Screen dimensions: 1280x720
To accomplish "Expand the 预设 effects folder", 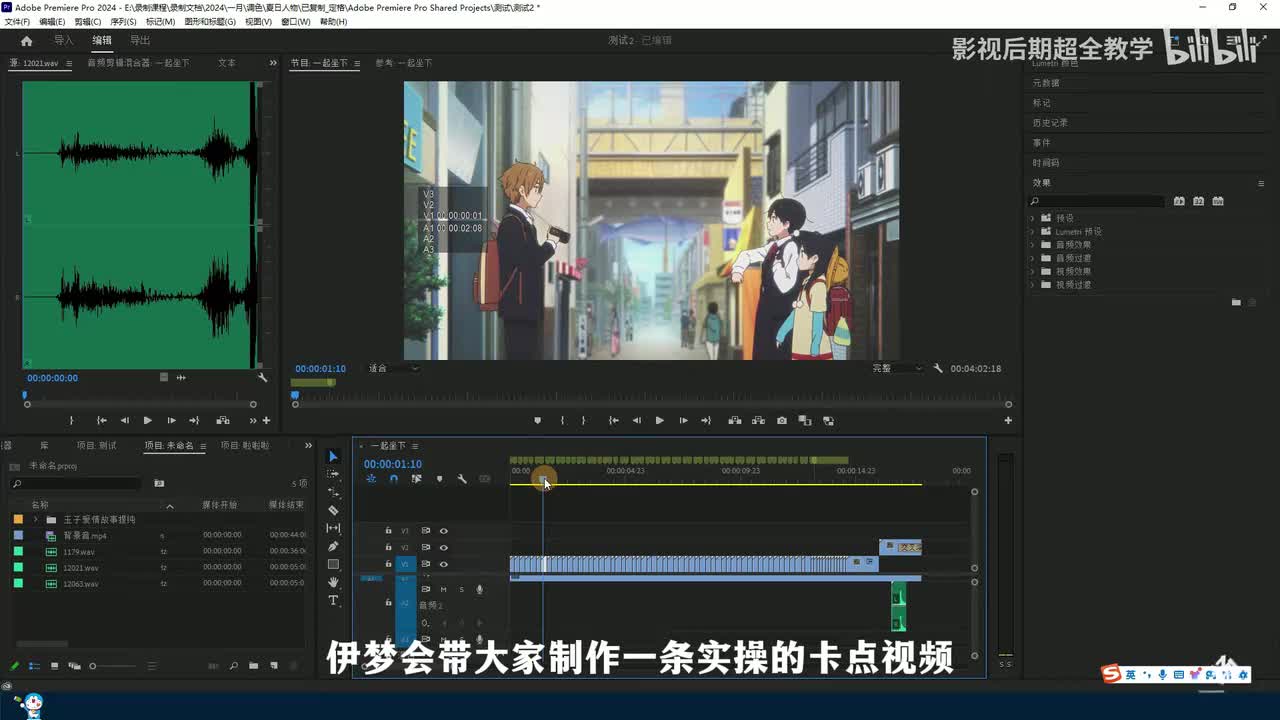I will [1033, 218].
